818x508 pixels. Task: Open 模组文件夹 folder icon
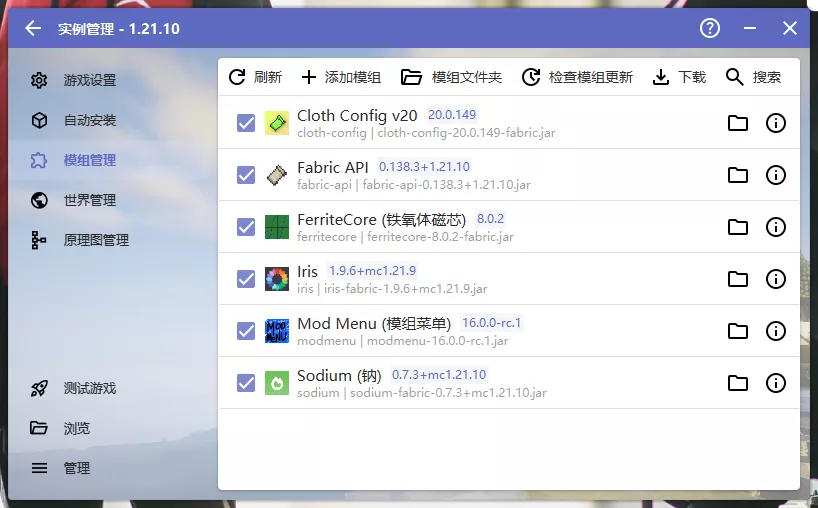pyautogui.click(x=411, y=77)
